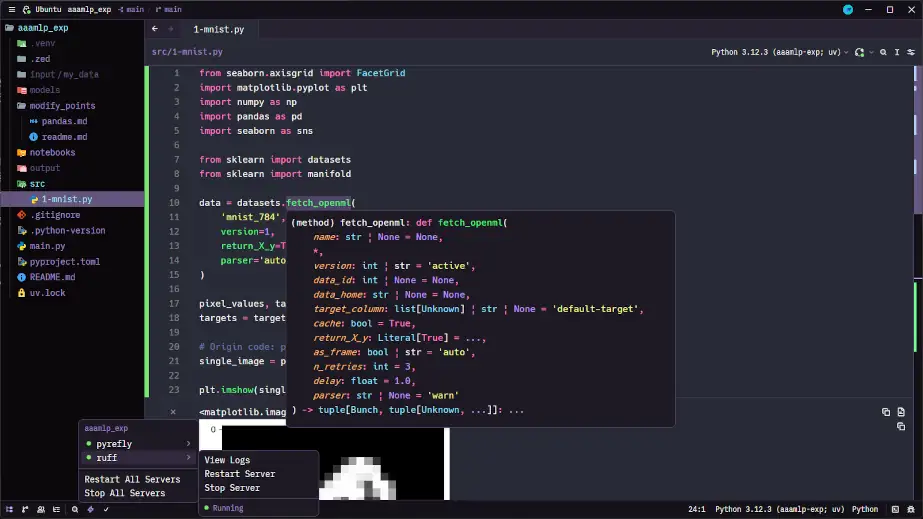Go back with the left arrow
The height and width of the screenshot is (519, 923).
pyautogui.click(x=155, y=29)
